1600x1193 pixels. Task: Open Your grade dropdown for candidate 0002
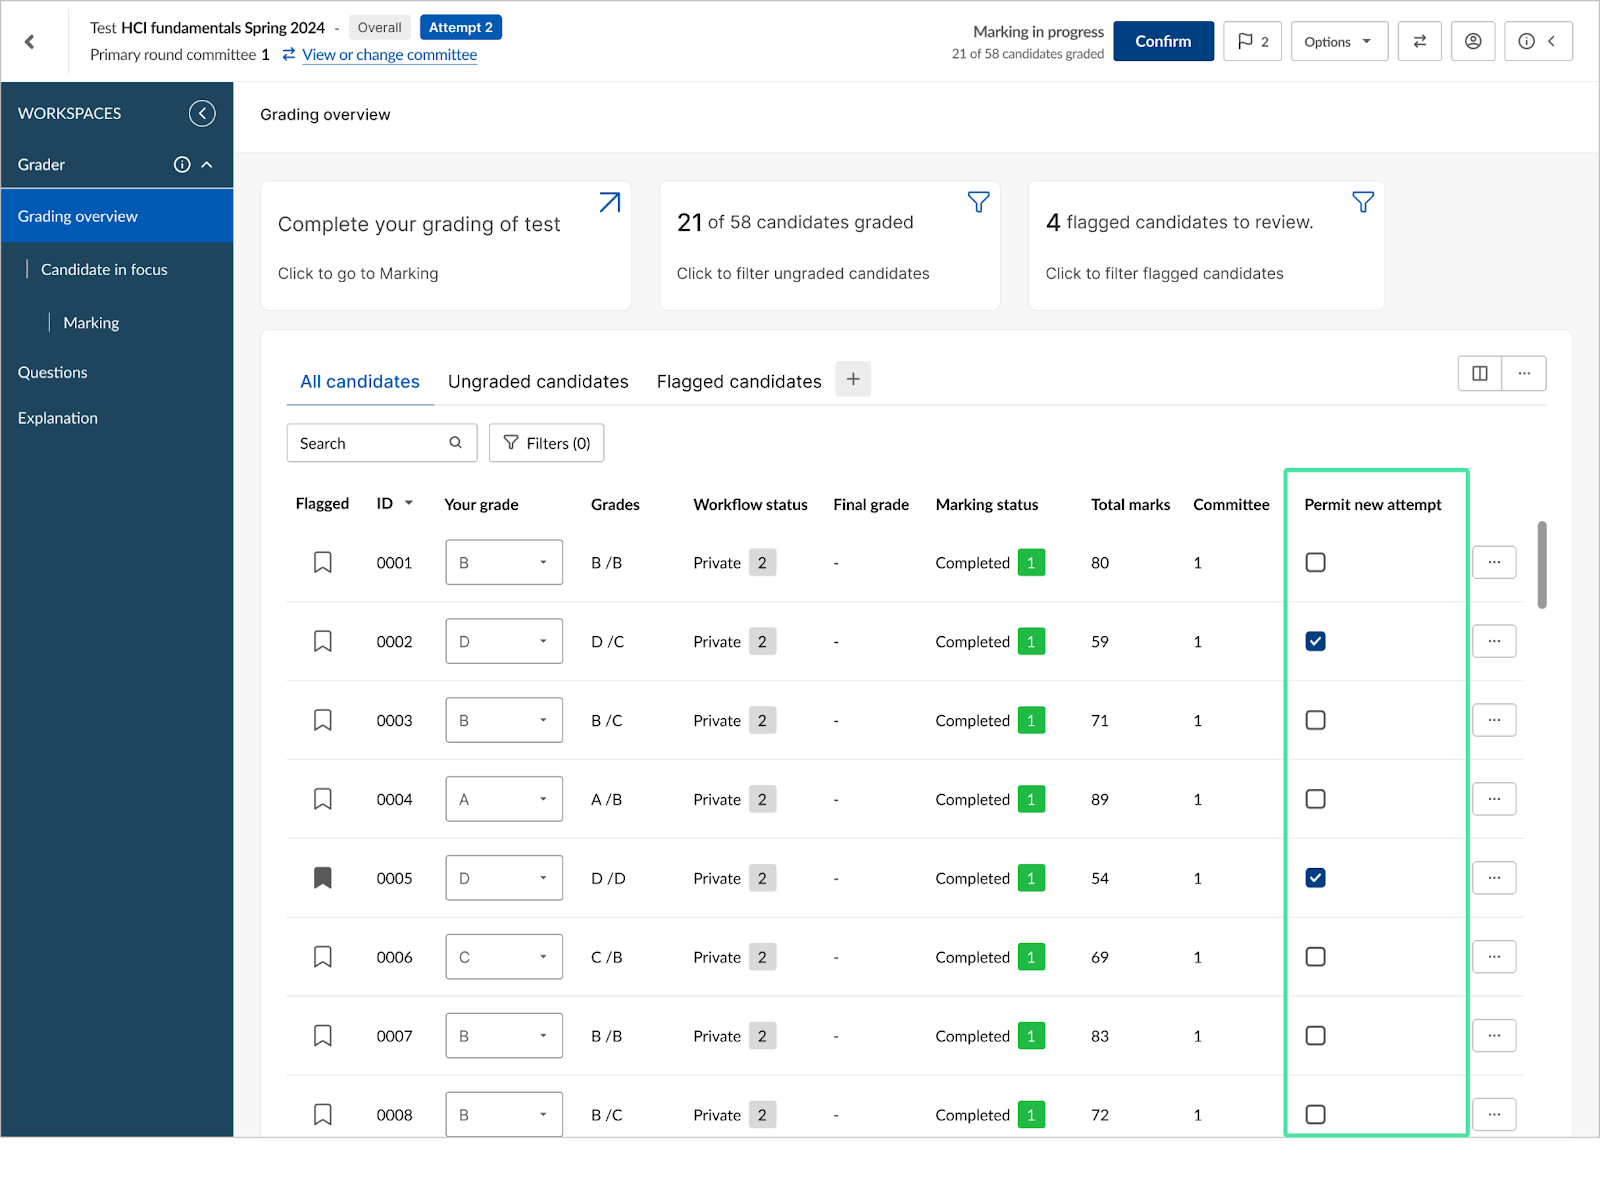(504, 641)
